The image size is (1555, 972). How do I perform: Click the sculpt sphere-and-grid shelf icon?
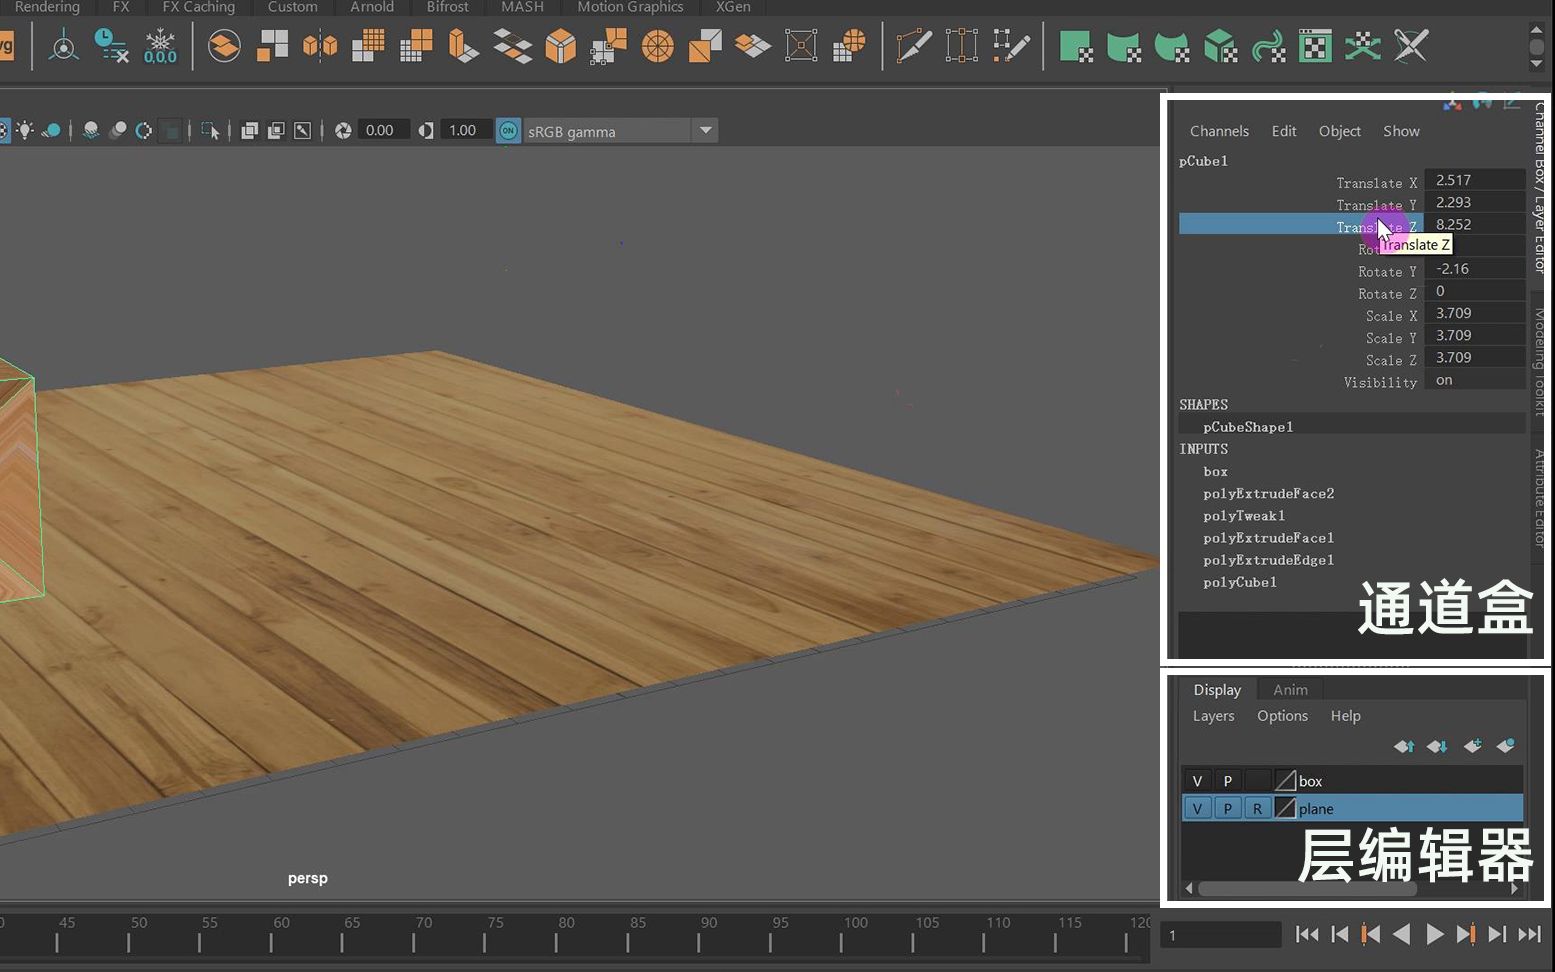tap(849, 46)
